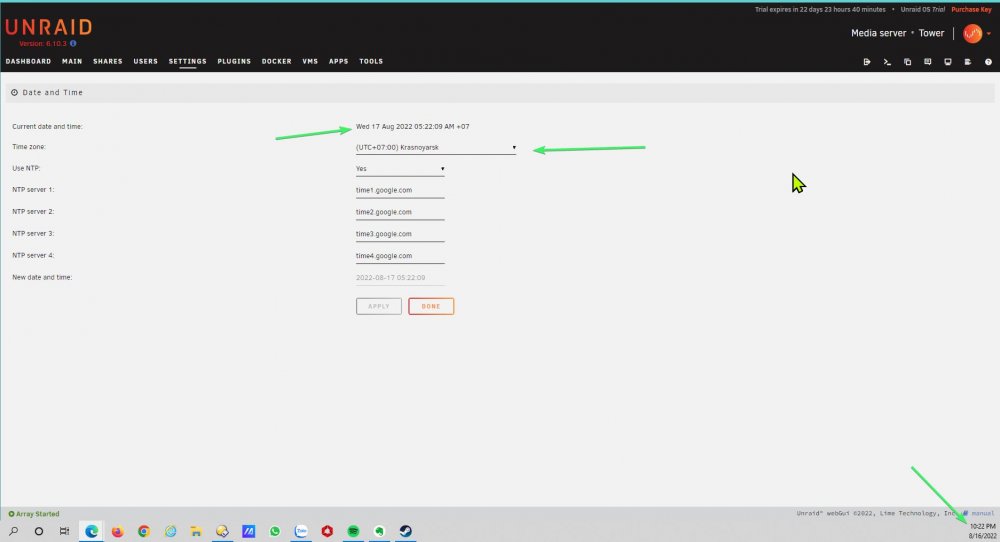Go to the Dashboard menu
The height and width of the screenshot is (542, 1000).
coord(28,62)
